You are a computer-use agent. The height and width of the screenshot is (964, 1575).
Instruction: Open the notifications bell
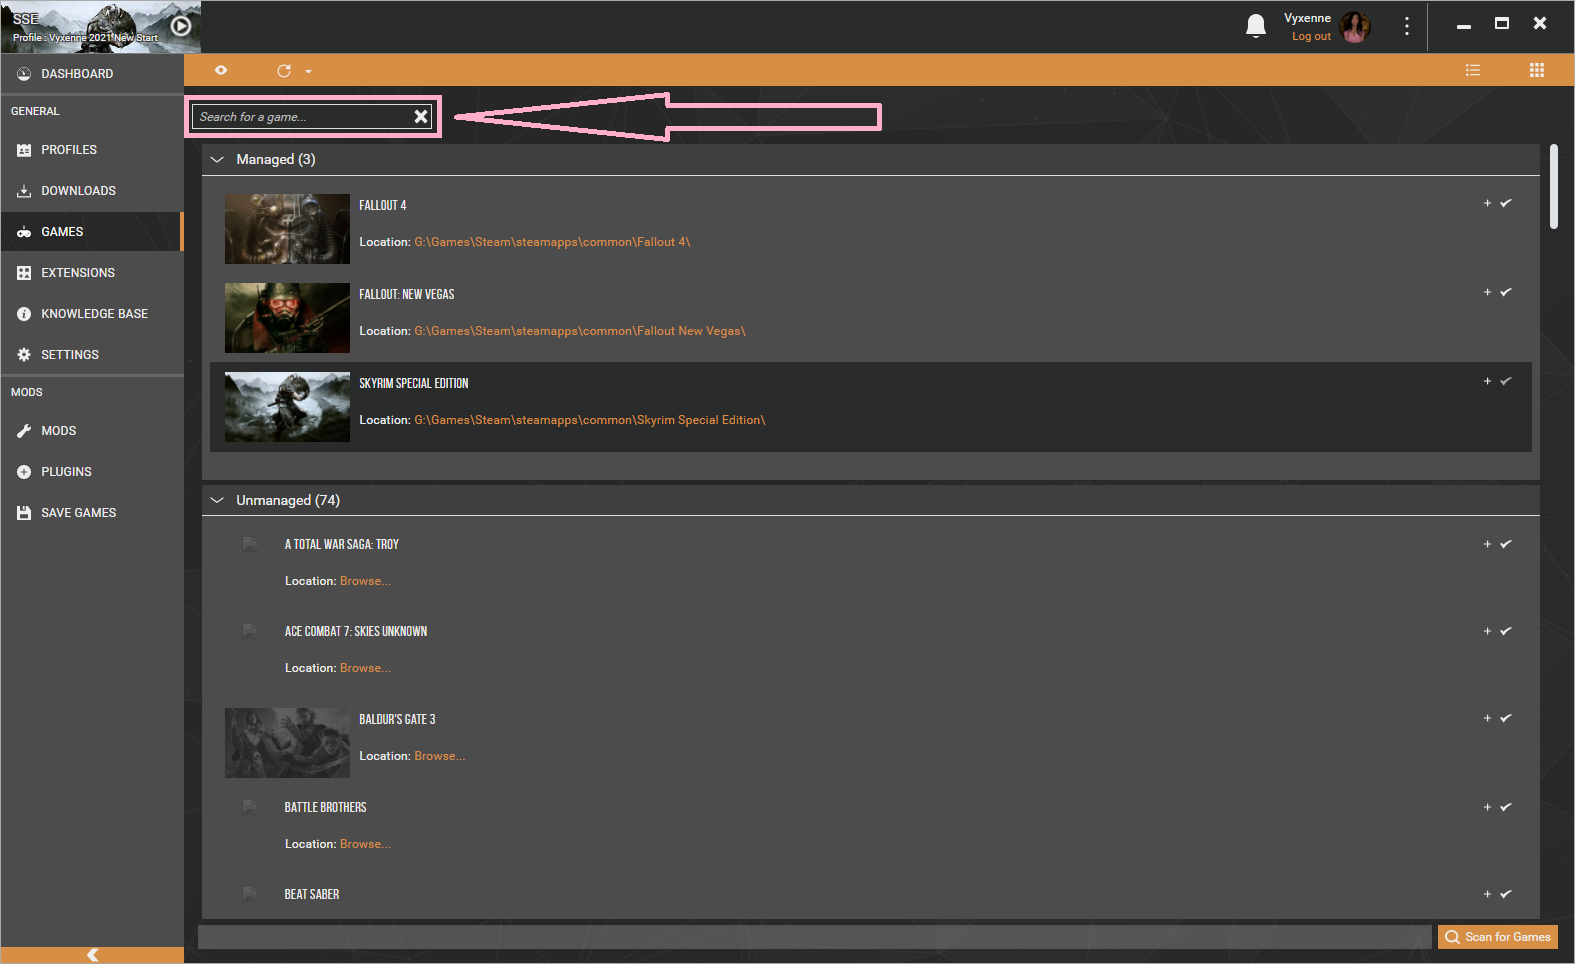pyautogui.click(x=1256, y=26)
